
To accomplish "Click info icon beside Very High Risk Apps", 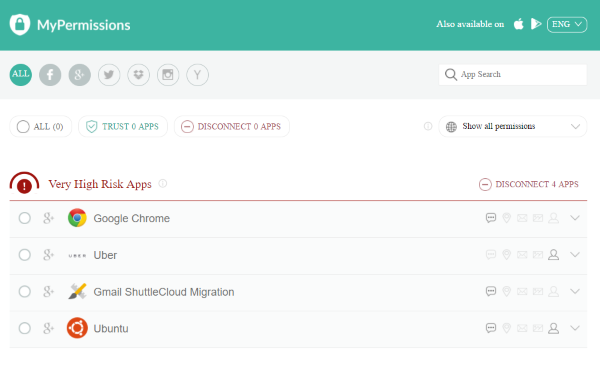I will [163, 184].
